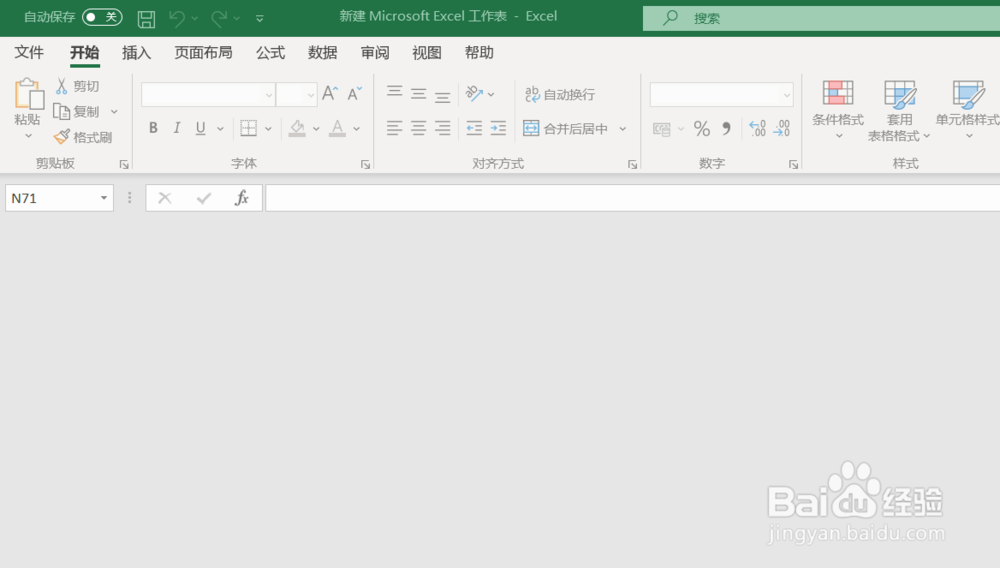Open the 套用表格格式 table format menu

click(x=899, y=111)
